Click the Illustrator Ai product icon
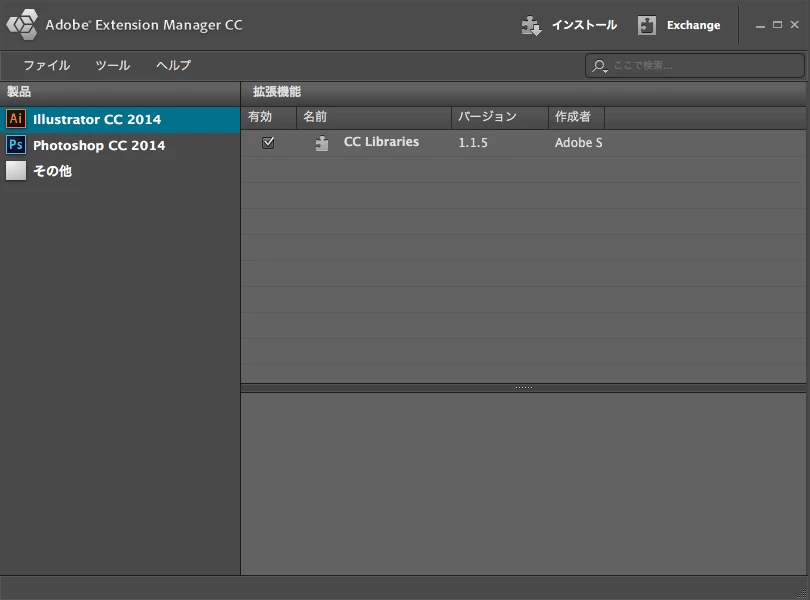 click(x=16, y=119)
